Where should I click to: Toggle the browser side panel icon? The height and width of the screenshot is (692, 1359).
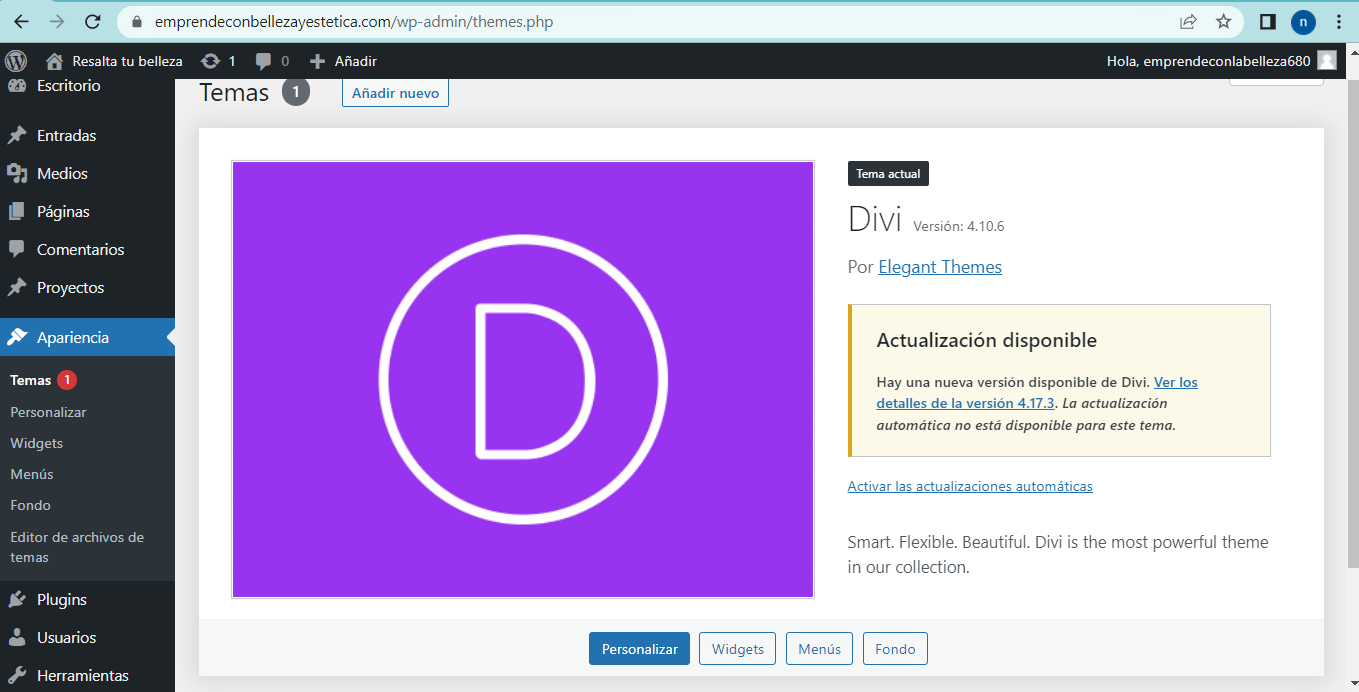pos(1268,21)
